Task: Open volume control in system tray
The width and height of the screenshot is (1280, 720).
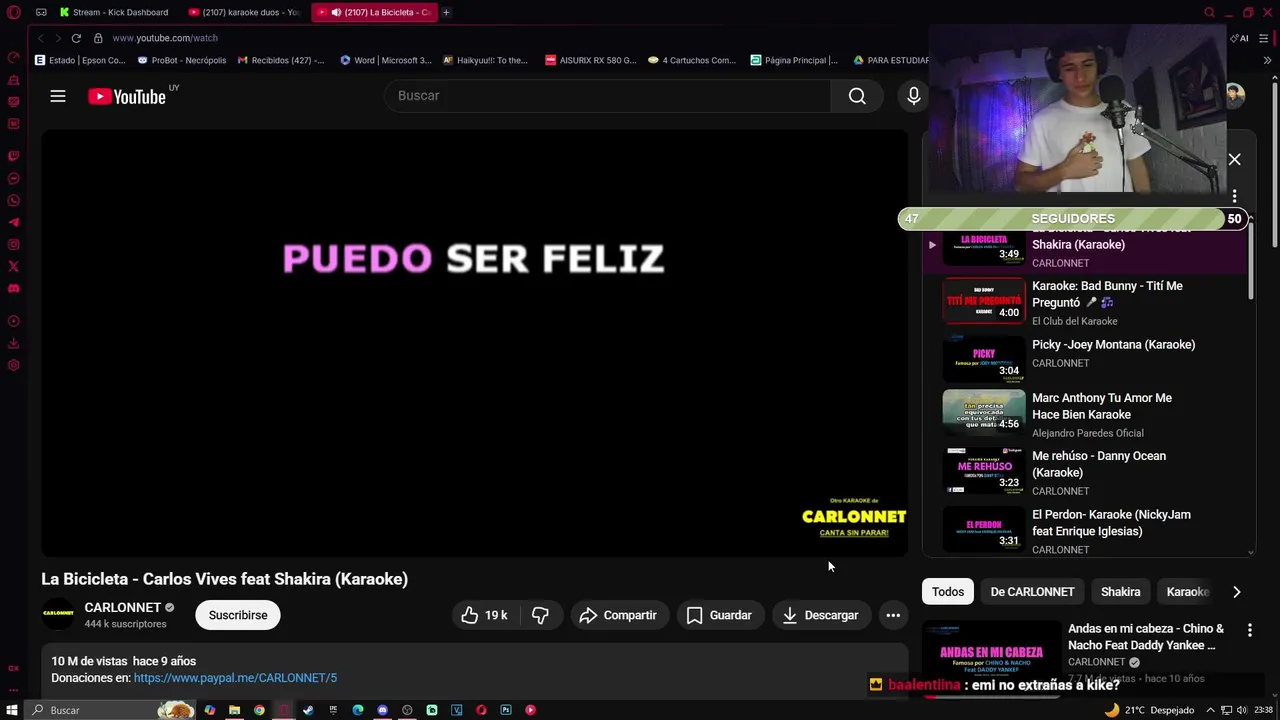Action: point(1241,710)
